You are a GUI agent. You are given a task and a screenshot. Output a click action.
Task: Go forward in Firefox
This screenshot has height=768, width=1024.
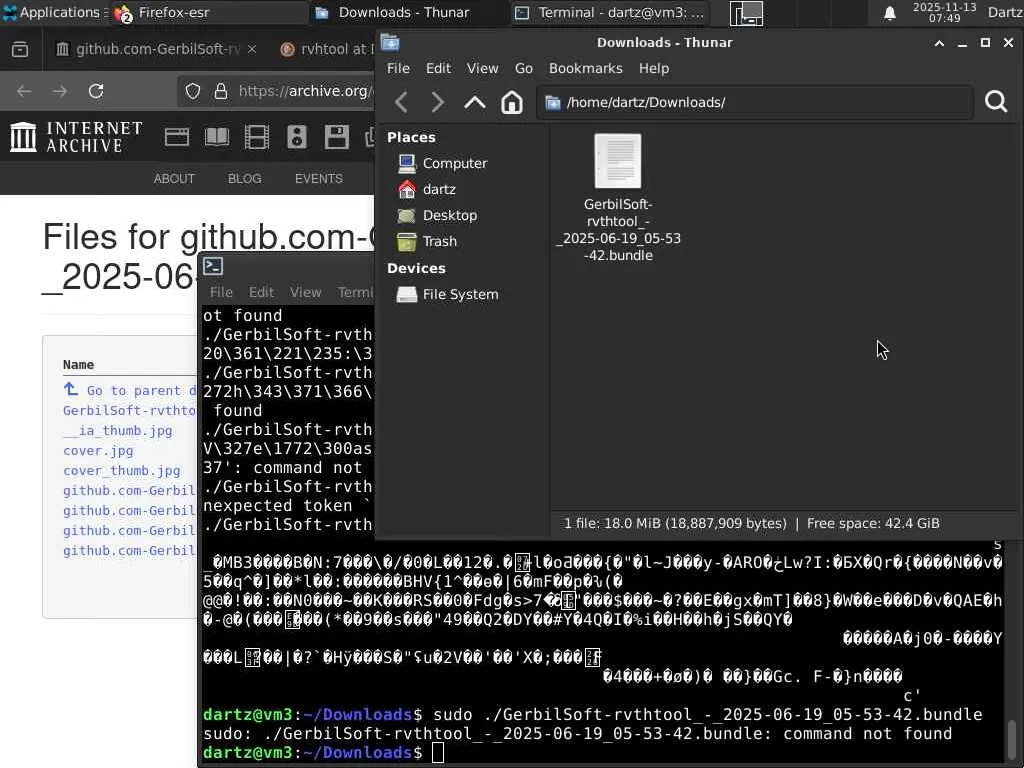60,91
